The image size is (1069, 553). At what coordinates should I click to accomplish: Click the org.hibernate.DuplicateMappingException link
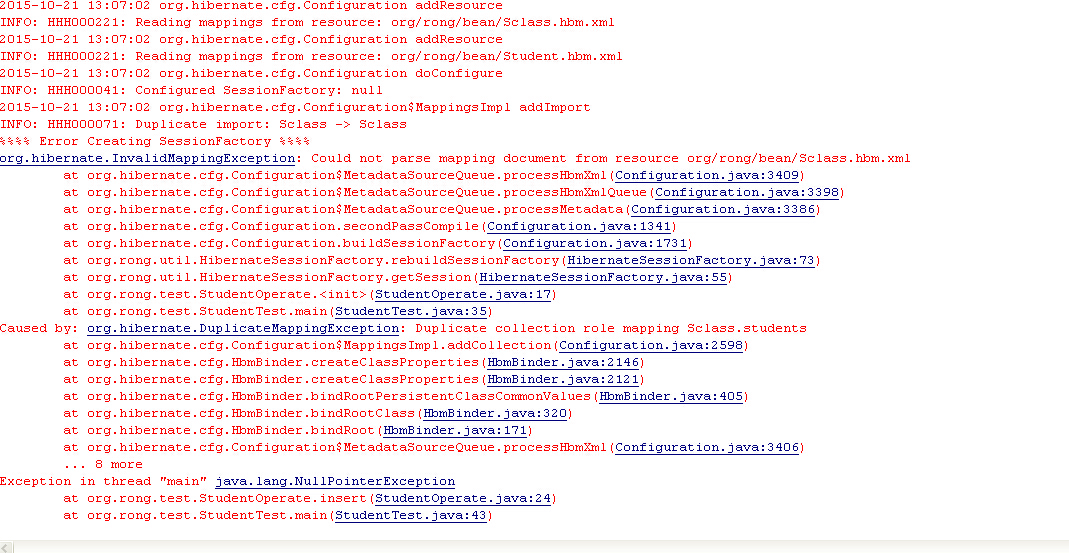tap(243, 328)
